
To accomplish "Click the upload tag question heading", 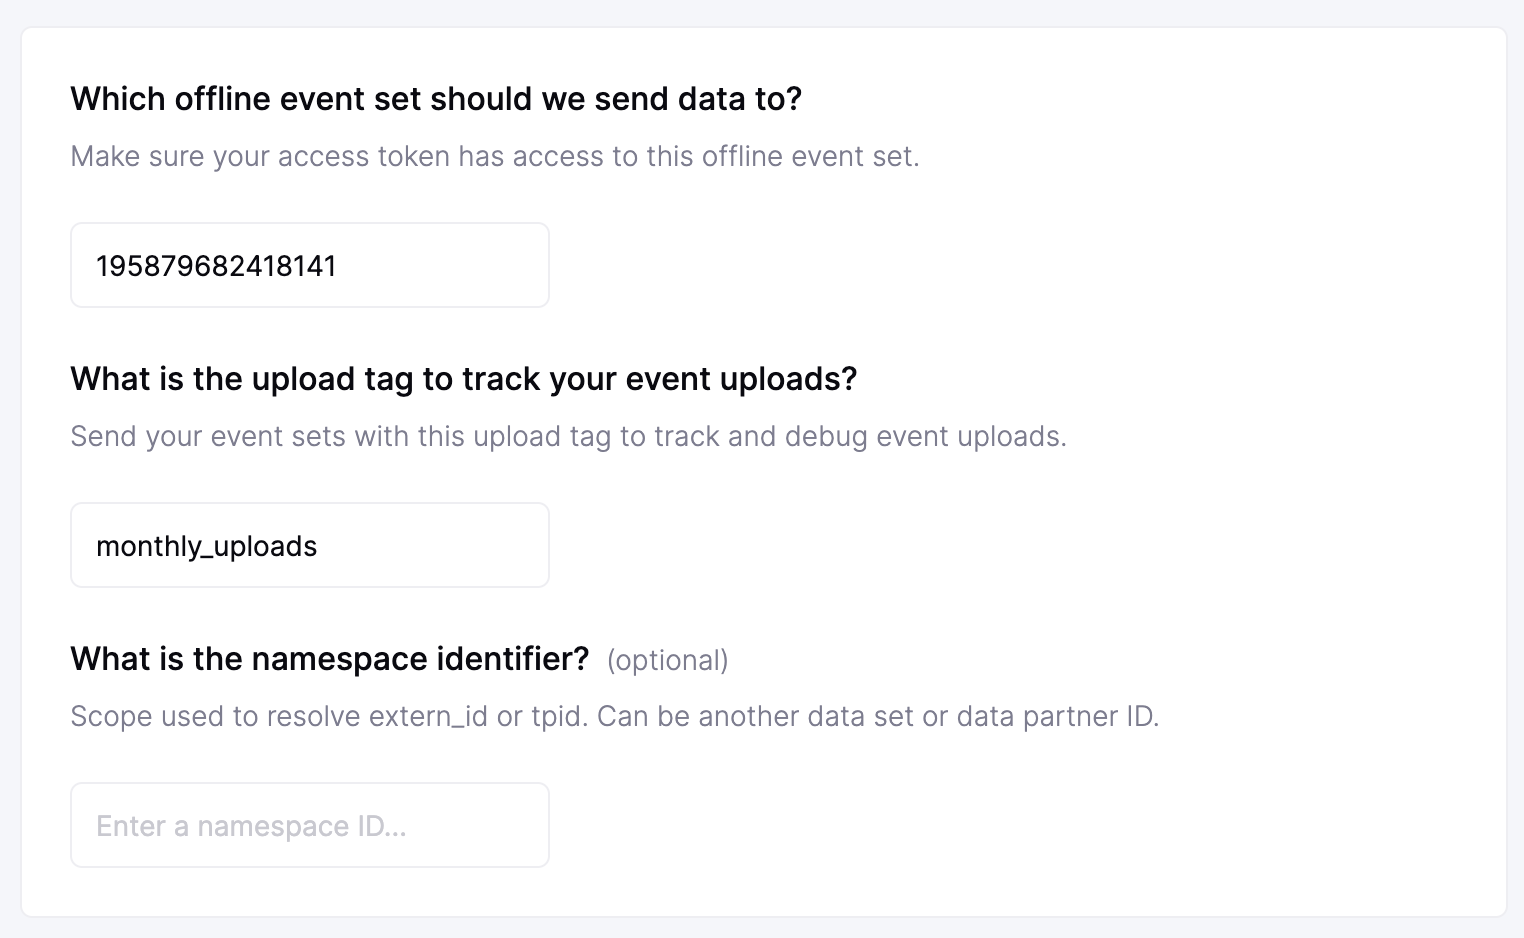I will point(463,378).
